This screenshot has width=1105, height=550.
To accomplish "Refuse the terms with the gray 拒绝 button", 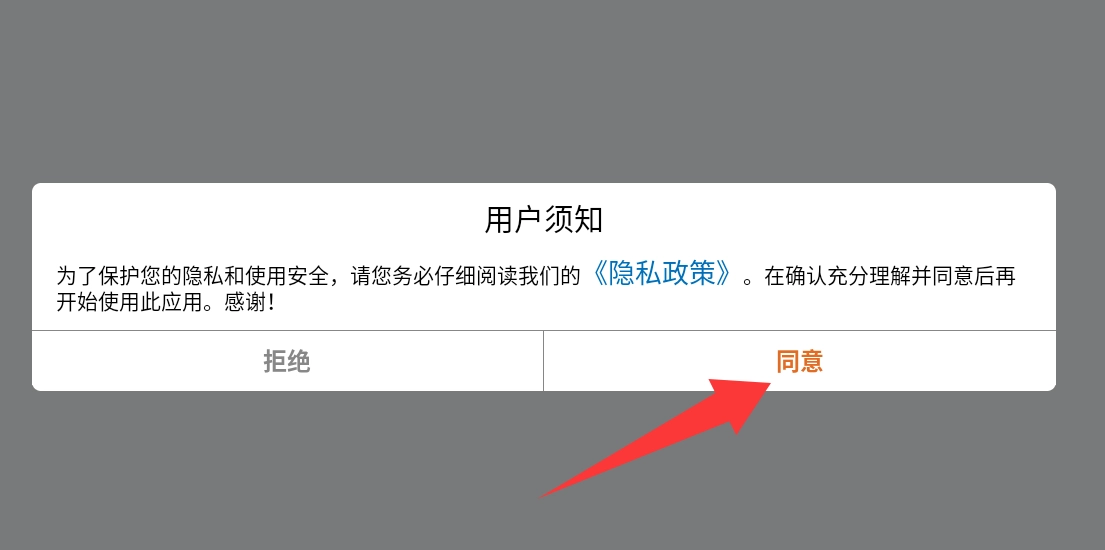I will pyautogui.click(x=288, y=362).
